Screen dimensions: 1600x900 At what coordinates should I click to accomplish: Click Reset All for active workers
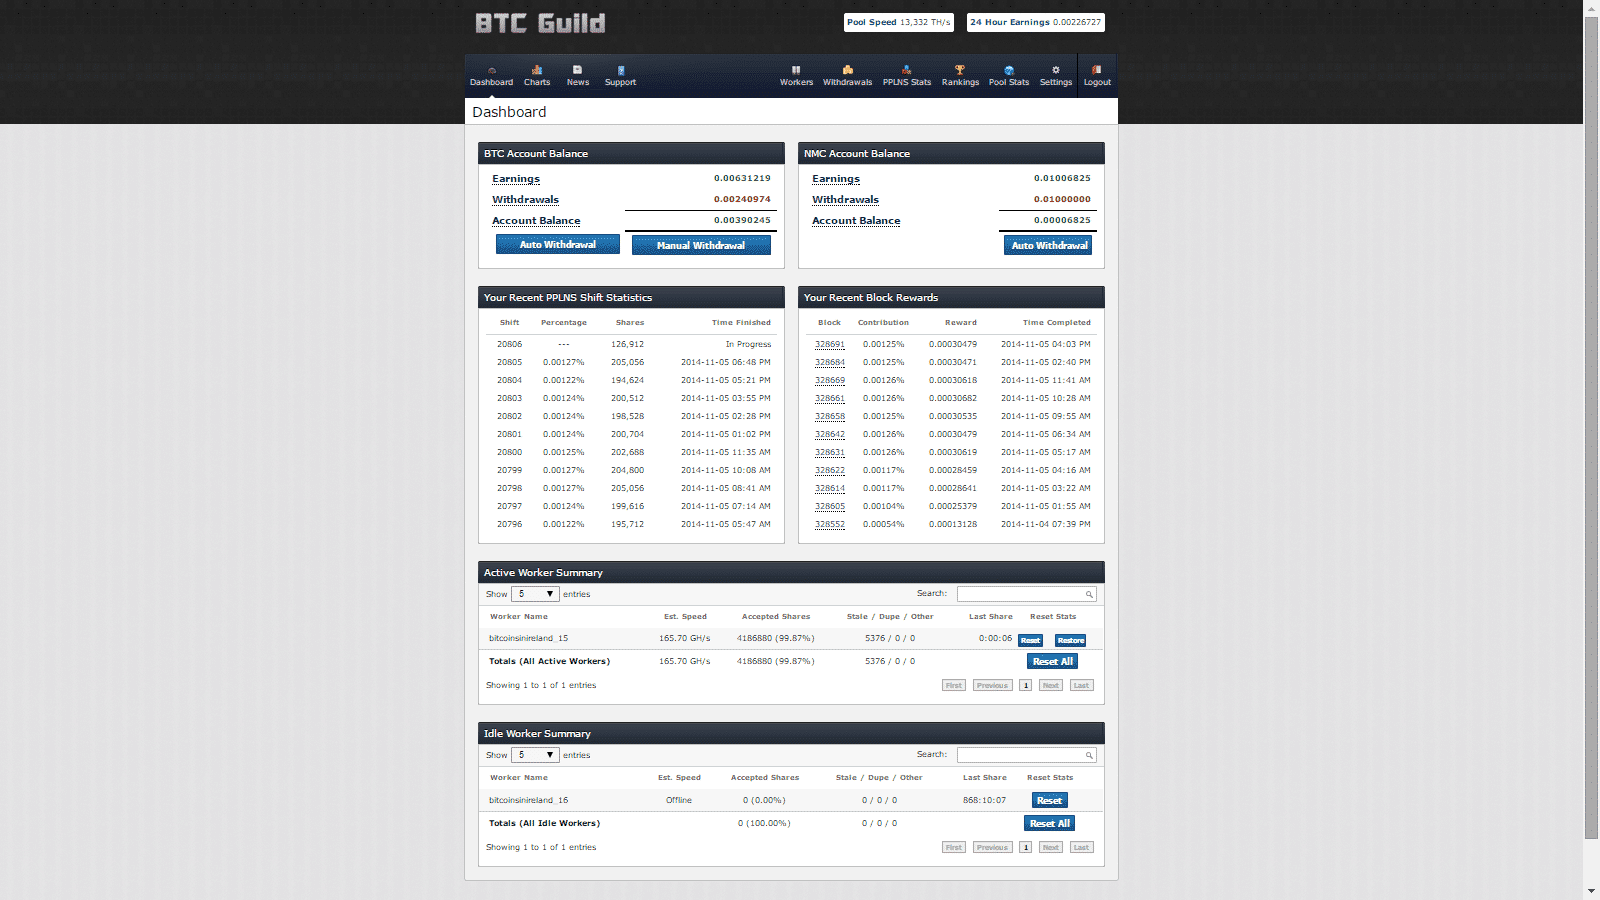coord(1052,661)
